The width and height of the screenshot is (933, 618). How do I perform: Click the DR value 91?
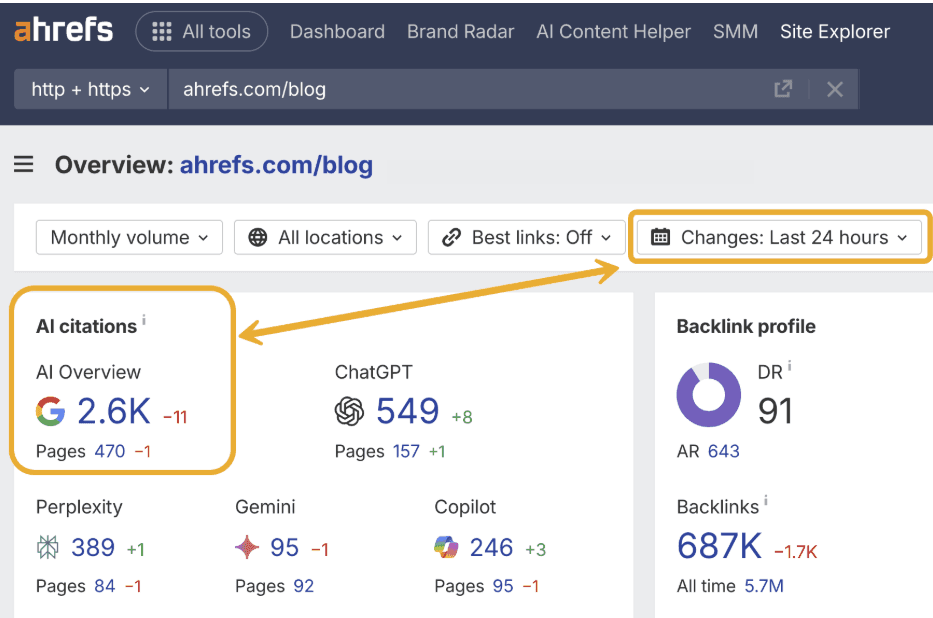(x=775, y=411)
